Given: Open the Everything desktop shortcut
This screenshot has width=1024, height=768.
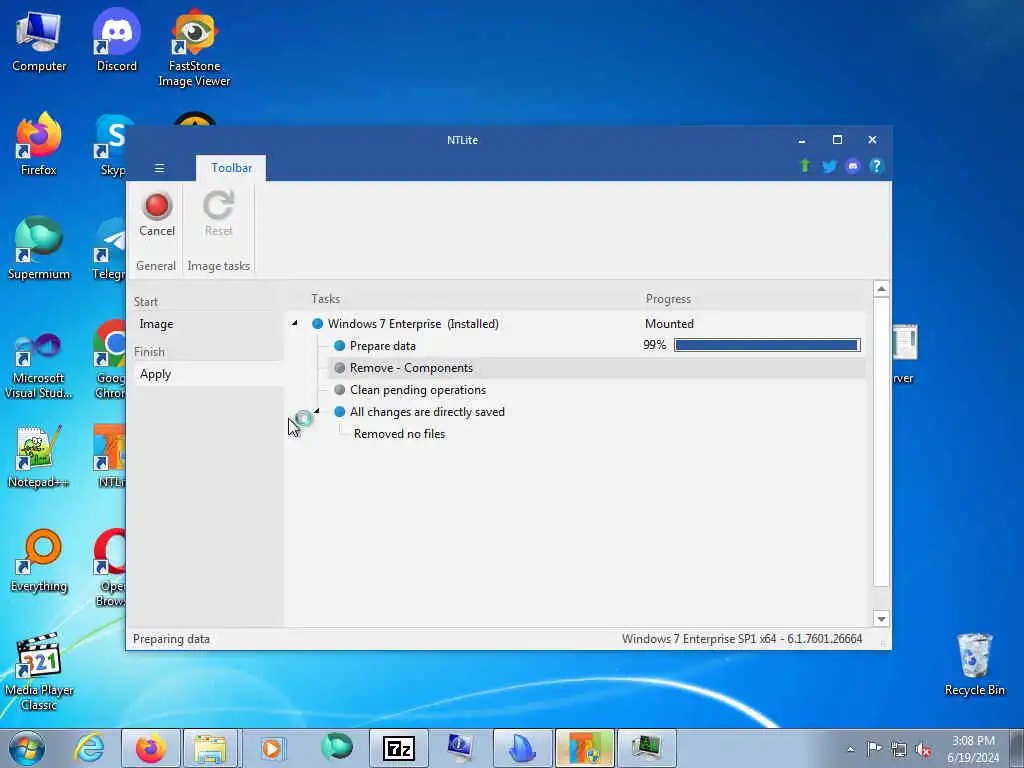Looking at the screenshot, I should pyautogui.click(x=39, y=561).
